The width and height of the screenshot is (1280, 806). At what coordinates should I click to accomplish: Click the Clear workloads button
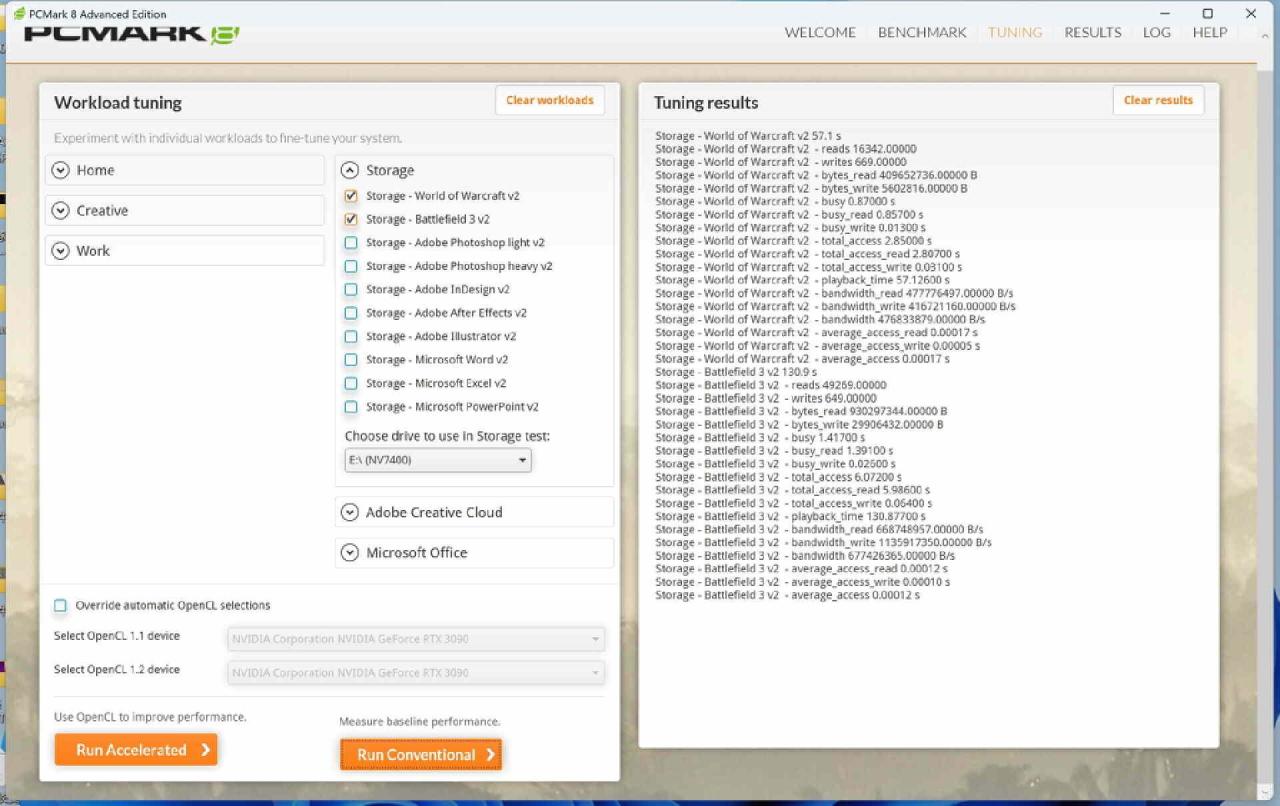click(x=550, y=100)
